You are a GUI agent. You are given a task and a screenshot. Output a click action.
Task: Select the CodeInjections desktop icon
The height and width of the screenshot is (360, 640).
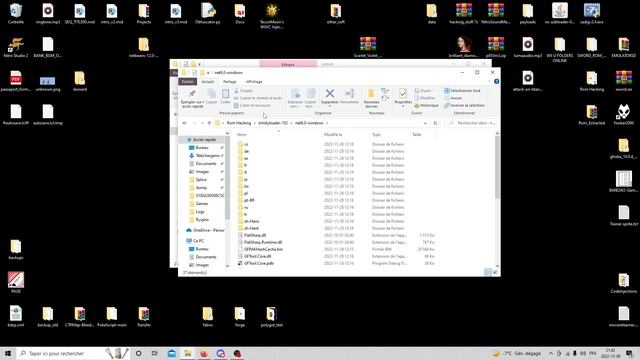[x=624, y=283]
